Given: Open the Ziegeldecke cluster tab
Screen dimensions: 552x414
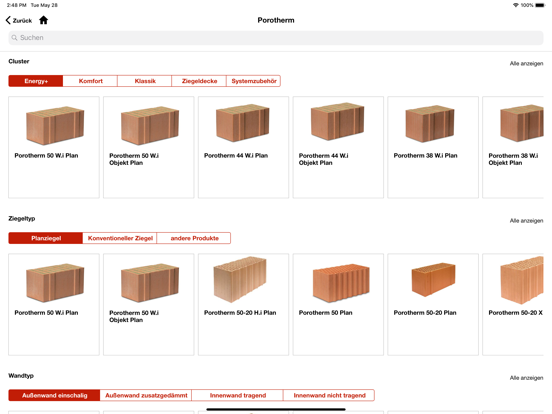Looking at the screenshot, I should pos(199,81).
